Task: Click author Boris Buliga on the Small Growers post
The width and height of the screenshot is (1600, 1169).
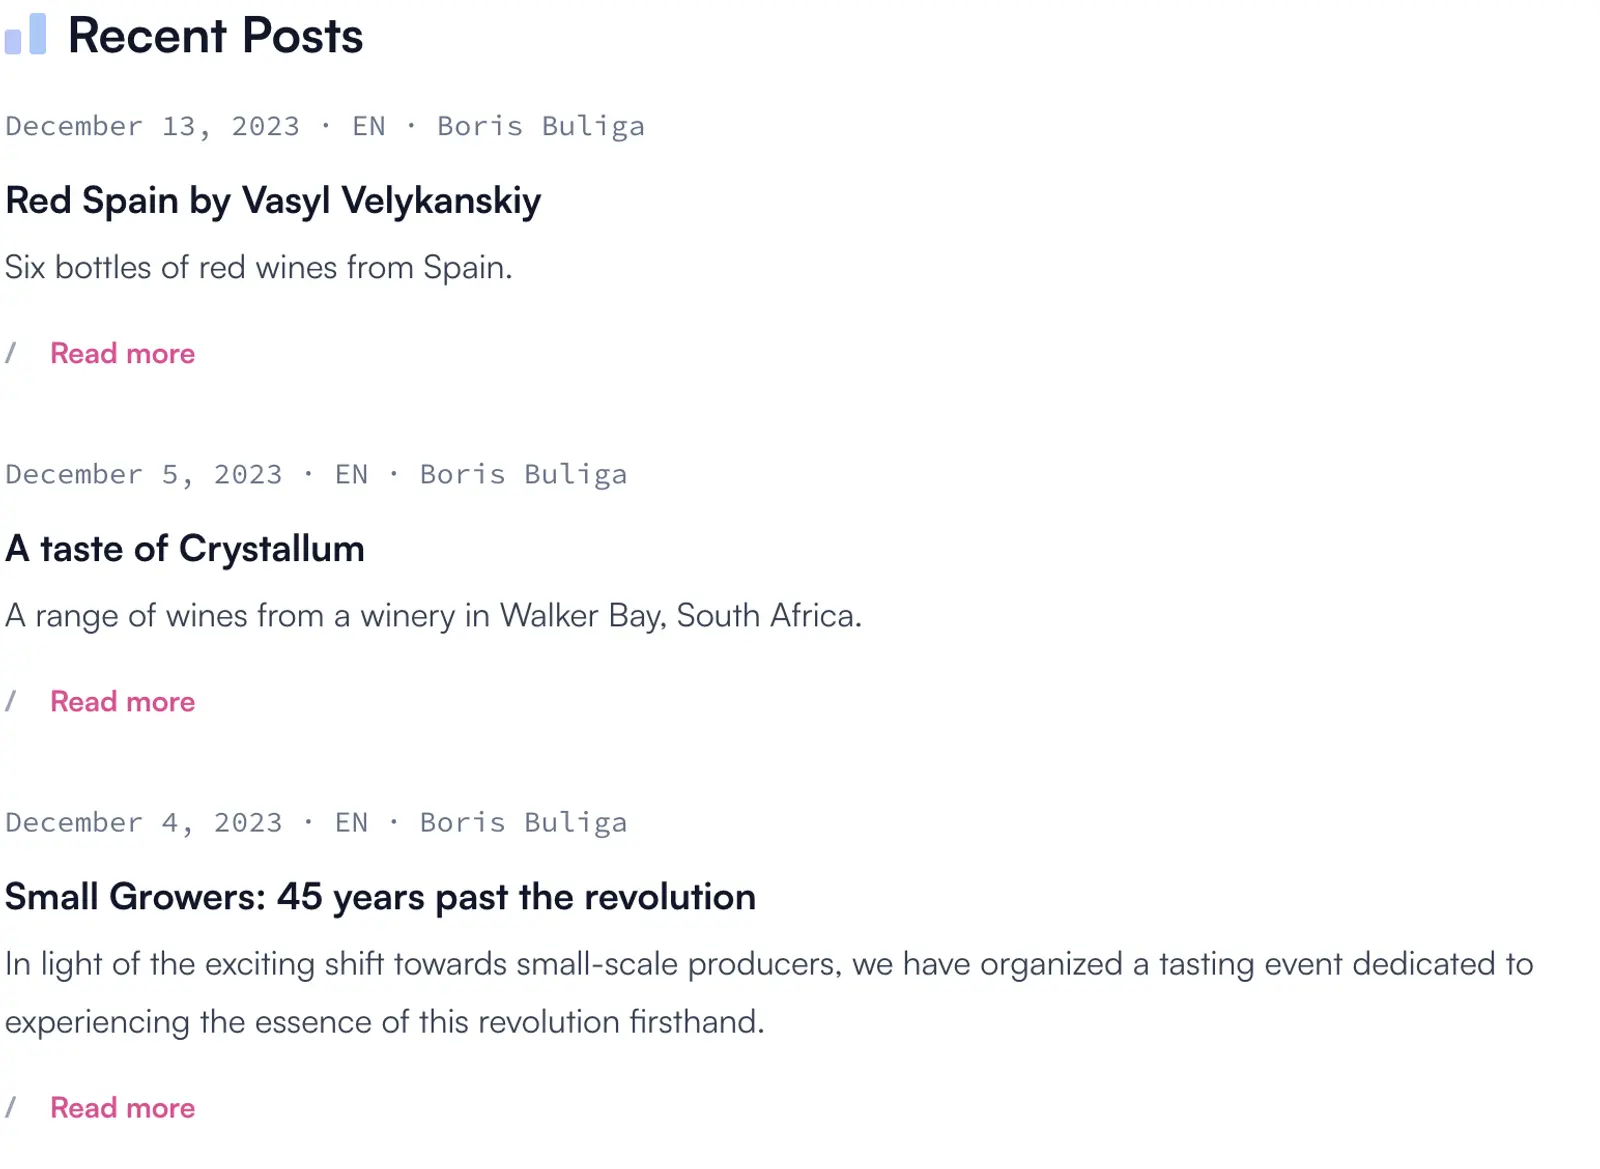Action: tap(522, 822)
